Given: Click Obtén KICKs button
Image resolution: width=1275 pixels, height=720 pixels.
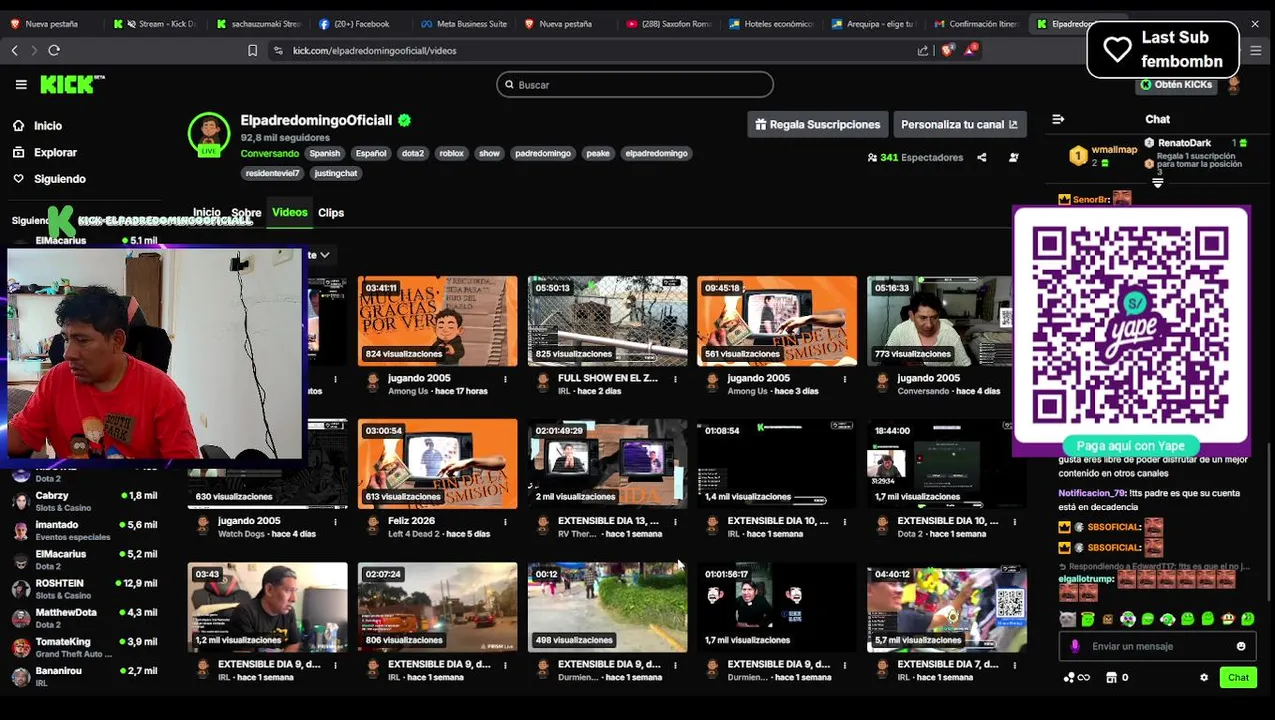Looking at the screenshot, I should pos(1177,85).
